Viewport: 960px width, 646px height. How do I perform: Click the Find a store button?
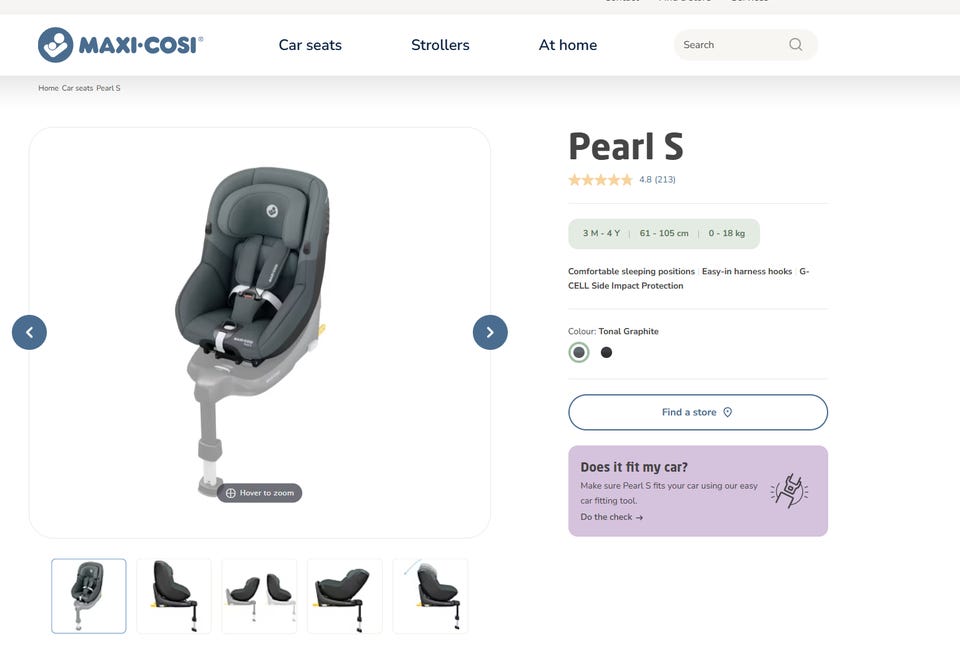tap(698, 412)
